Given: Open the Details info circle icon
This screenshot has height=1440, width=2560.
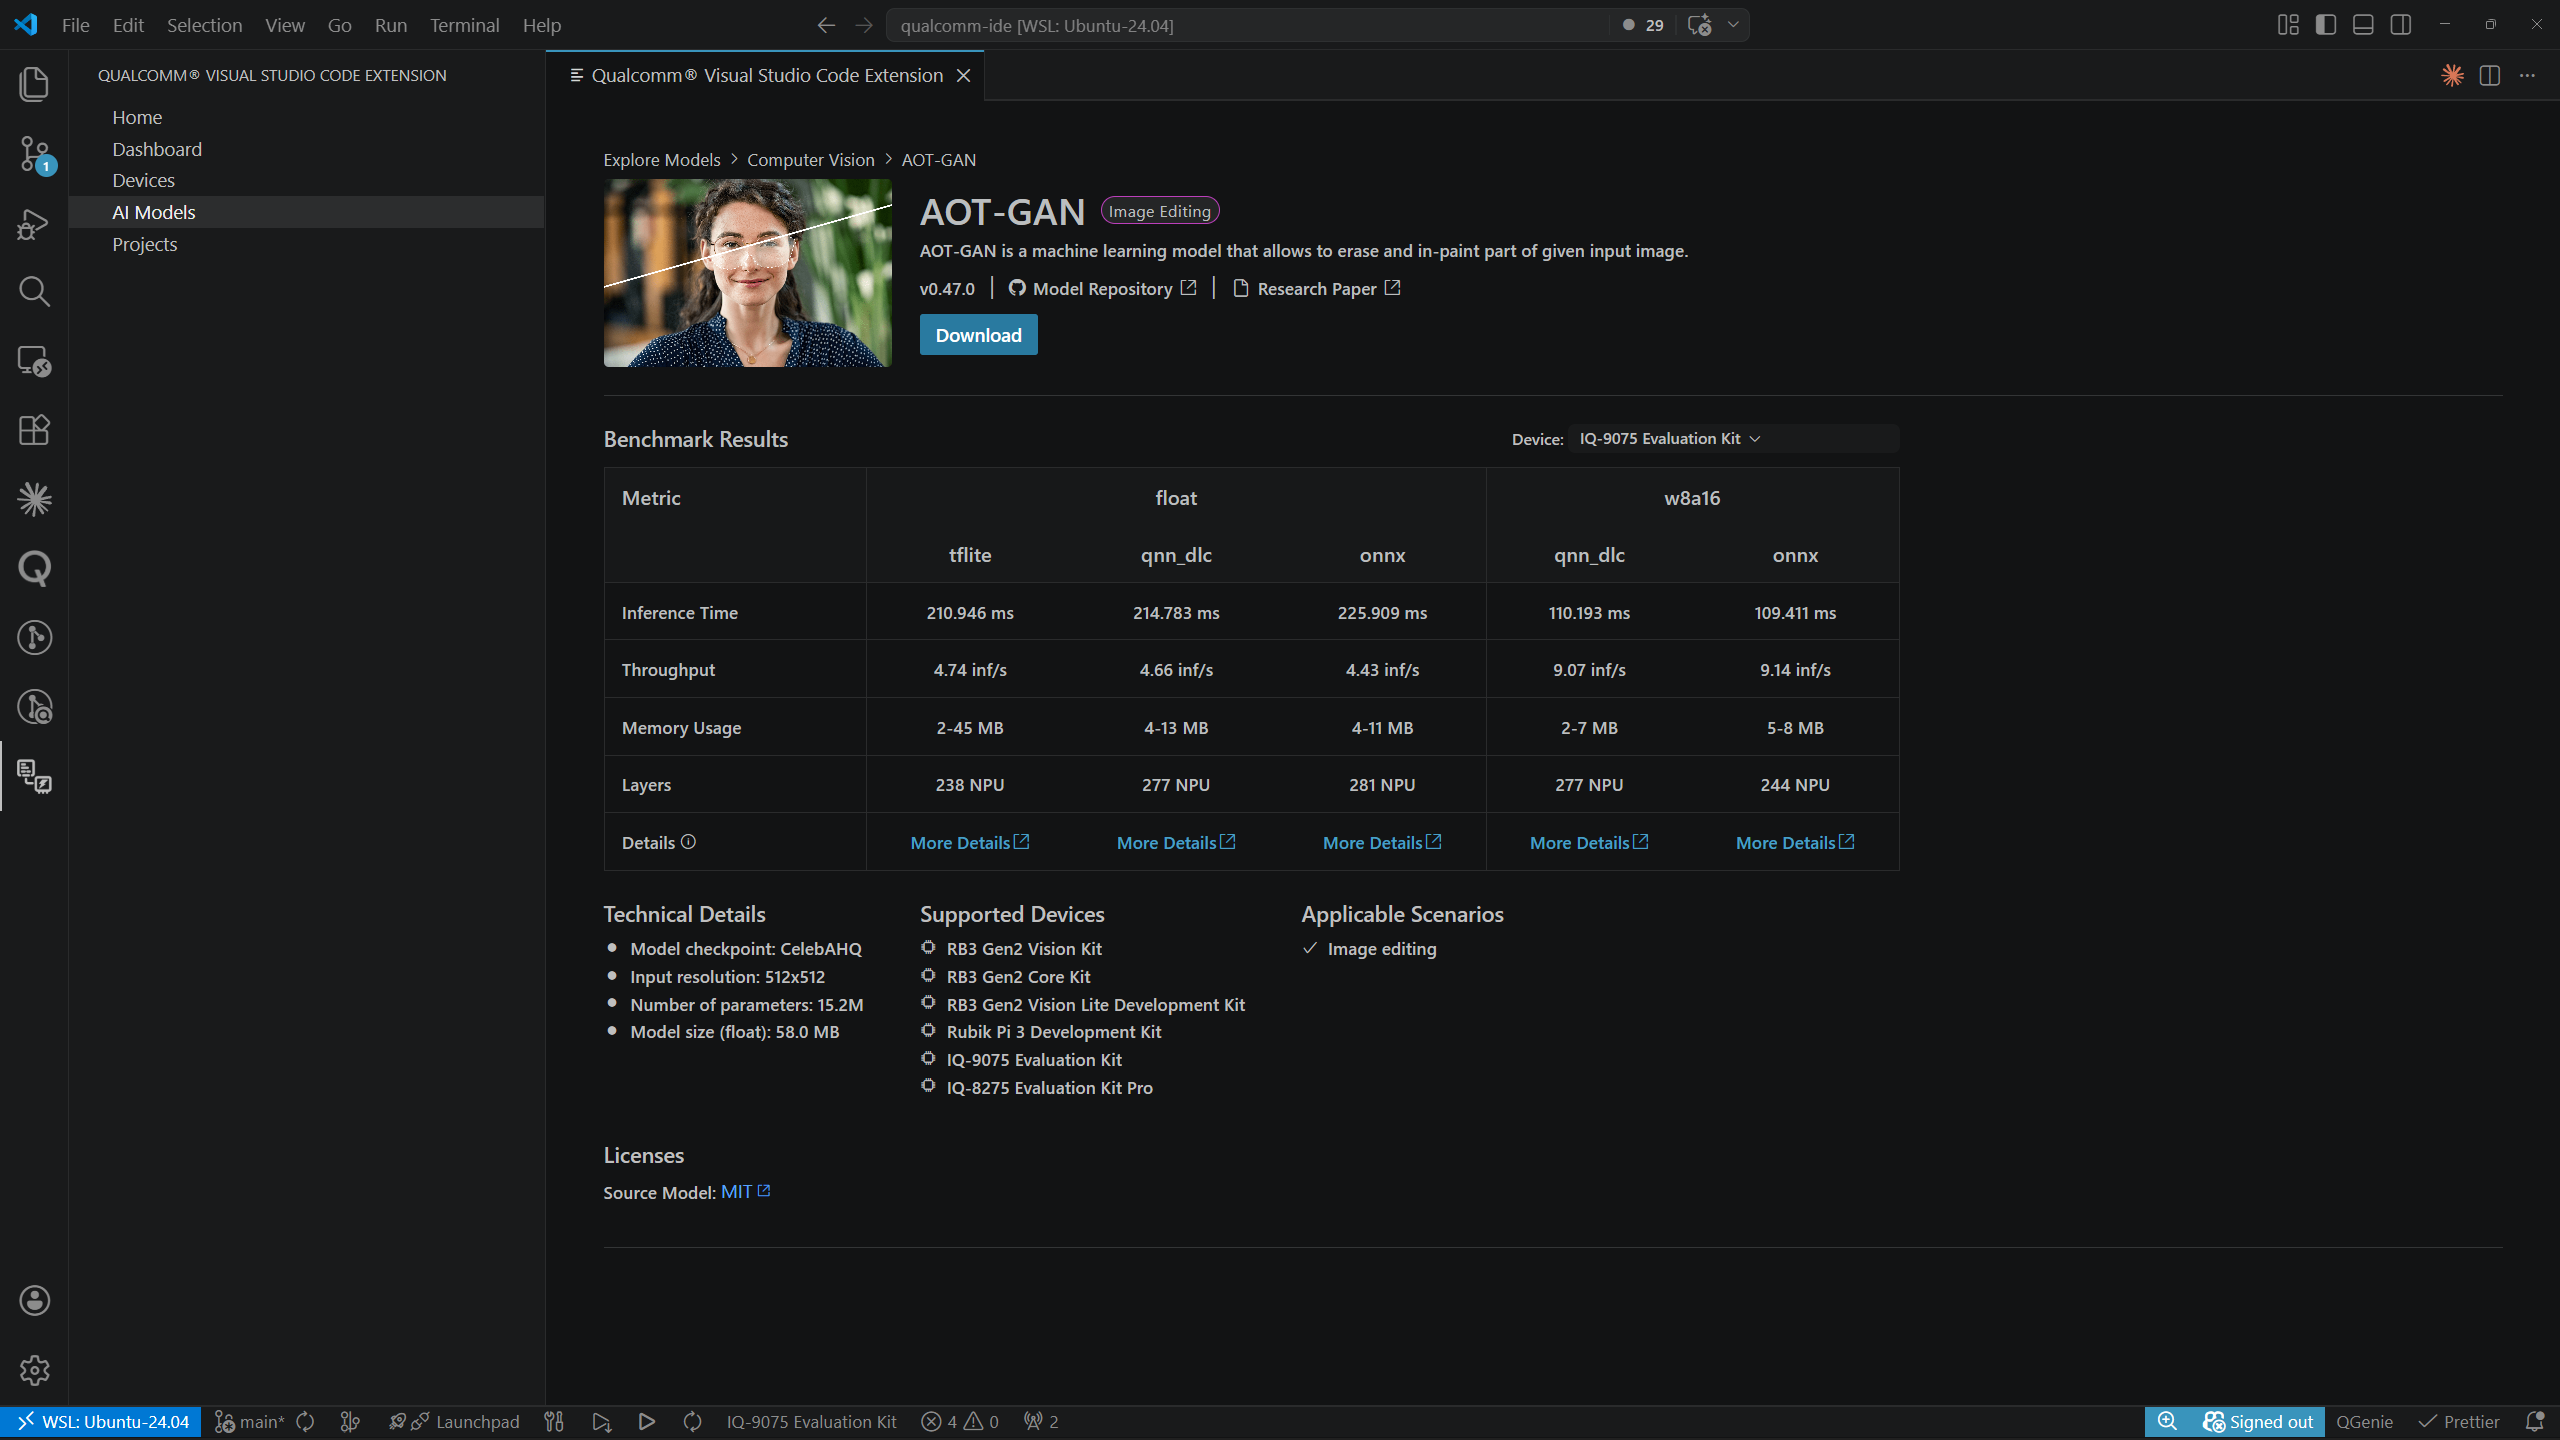Looking at the screenshot, I should click(688, 842).
